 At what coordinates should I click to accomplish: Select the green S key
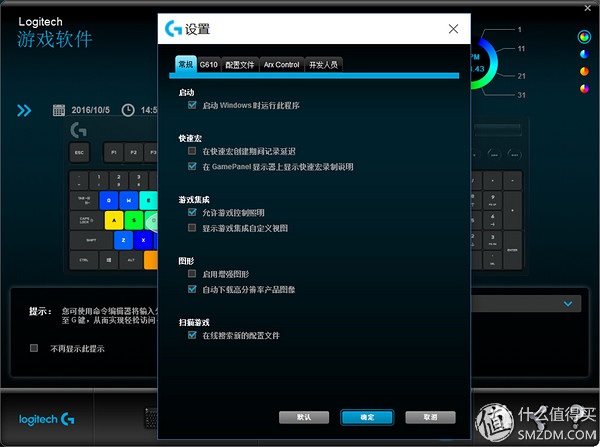134,220
